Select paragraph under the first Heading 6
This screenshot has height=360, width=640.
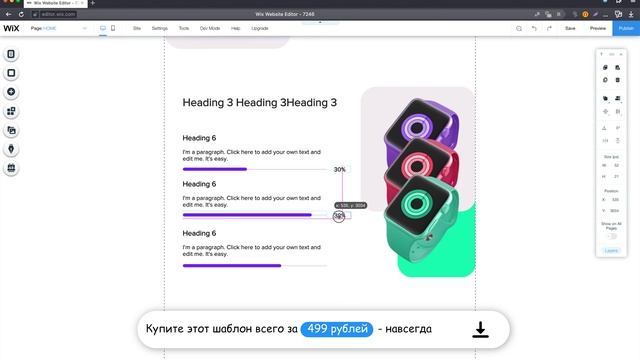(x=251, y=155)
